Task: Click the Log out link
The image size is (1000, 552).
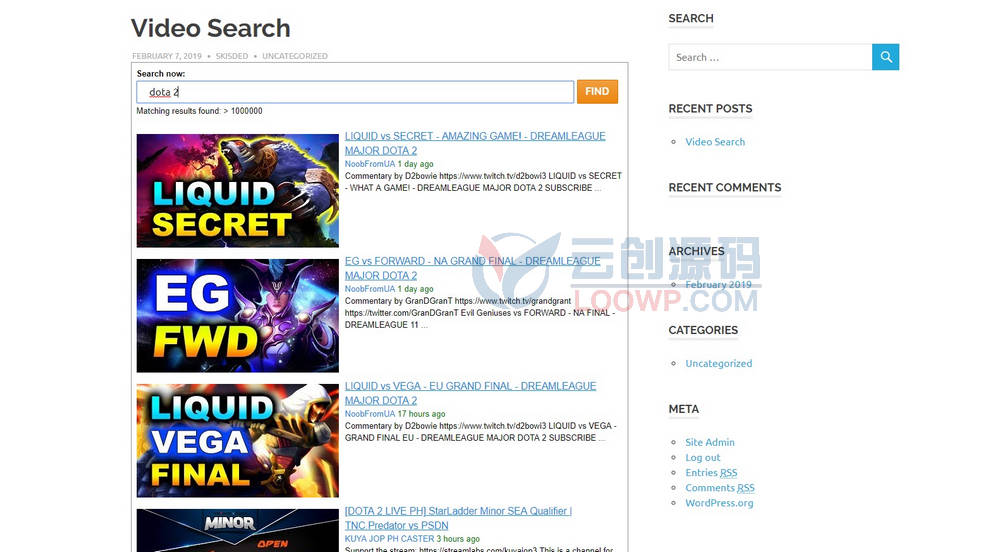Action: pyautogui.click(x=703, y=458)
